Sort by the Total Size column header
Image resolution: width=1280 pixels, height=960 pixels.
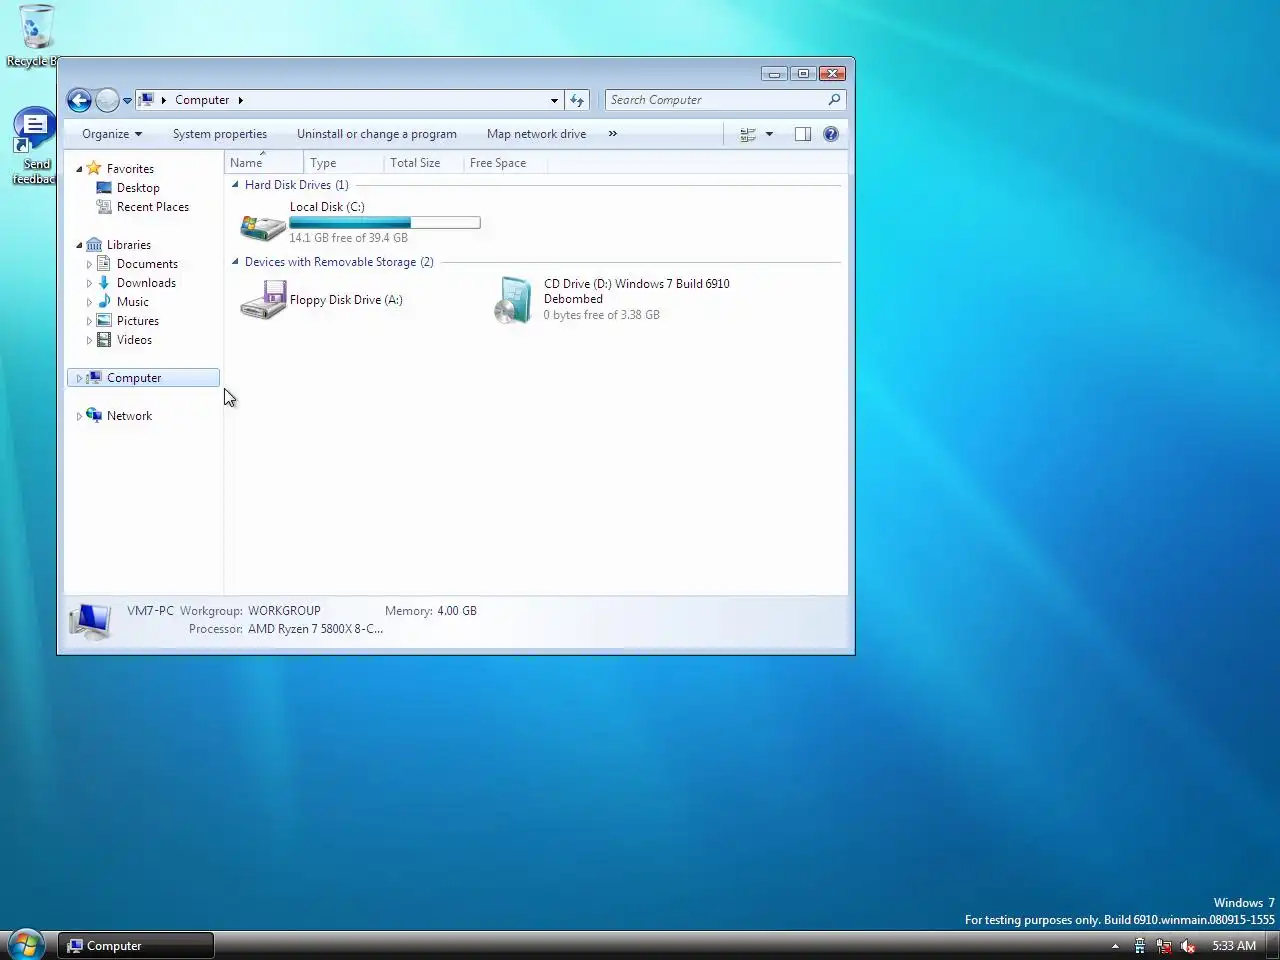point(423,163)
